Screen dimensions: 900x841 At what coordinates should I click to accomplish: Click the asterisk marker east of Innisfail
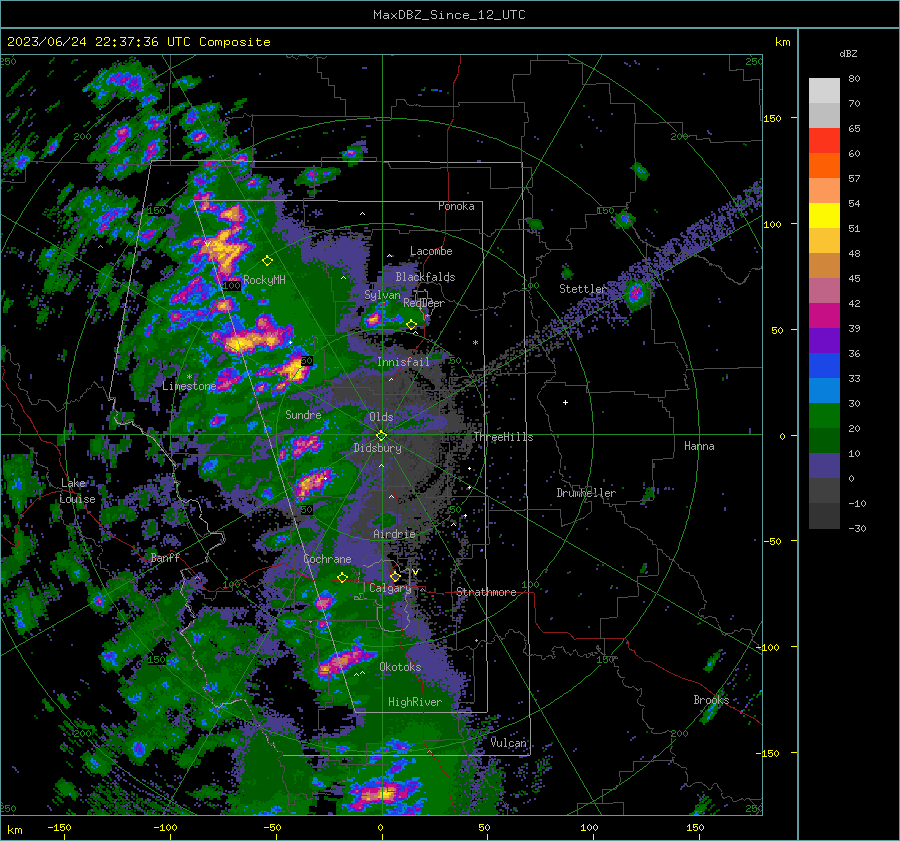(475, 343)
